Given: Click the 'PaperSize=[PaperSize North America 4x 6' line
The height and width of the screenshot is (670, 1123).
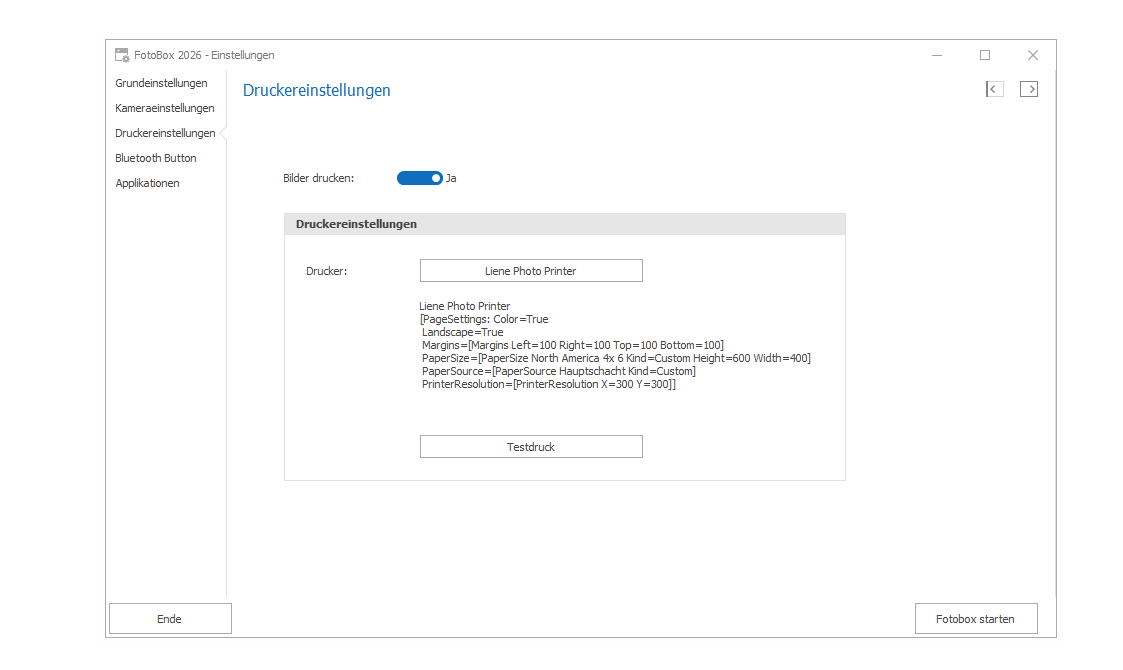Looking at the screenshot, I should 616,358.
